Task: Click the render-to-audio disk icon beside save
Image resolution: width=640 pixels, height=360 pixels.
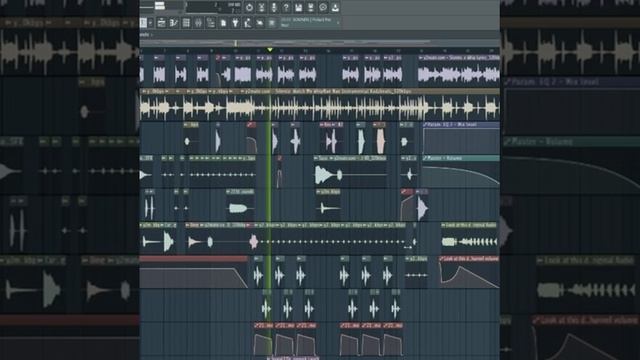Action: click(311, 7)
